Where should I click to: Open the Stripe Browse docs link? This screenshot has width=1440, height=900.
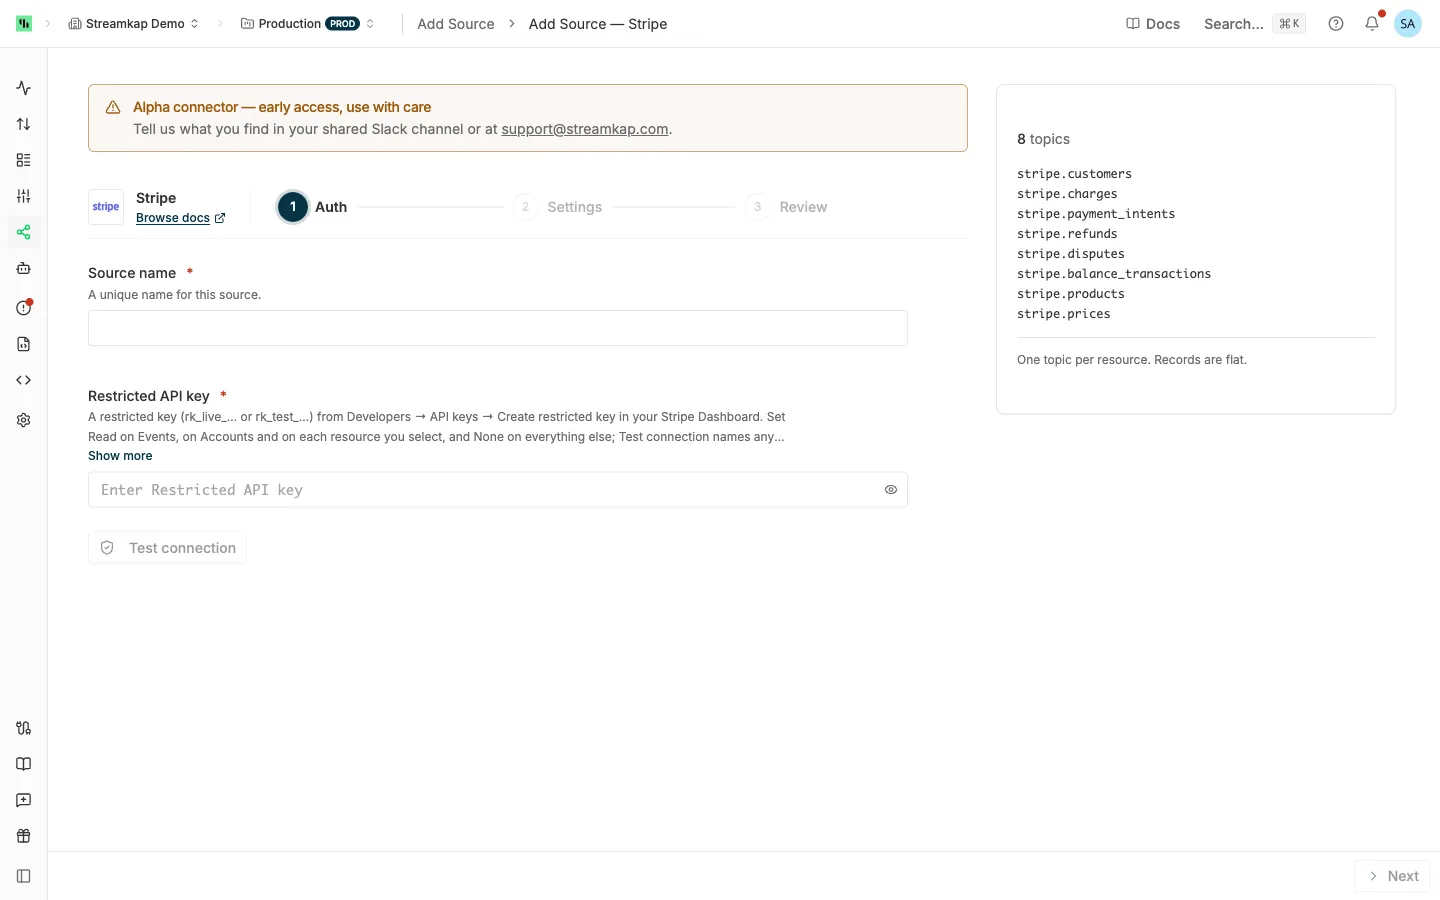(180, 218)
